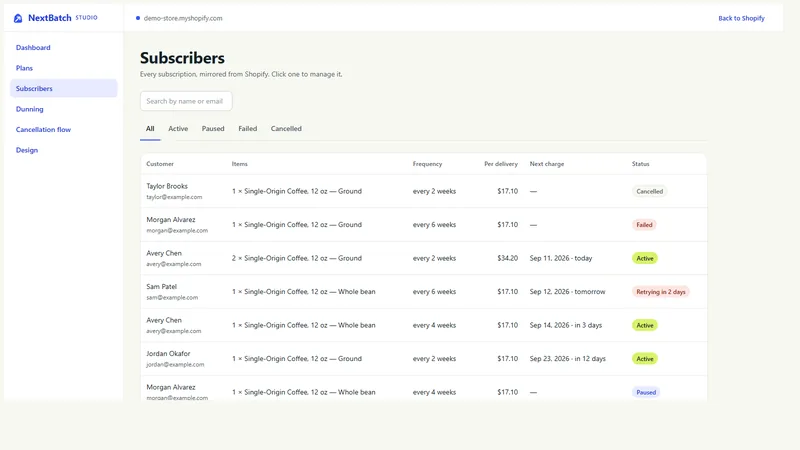Viewport: 800px width, 450px height.
Task: Open Sam Patel subscriber row
Action: pyautogui.click(x=423, y=292)
